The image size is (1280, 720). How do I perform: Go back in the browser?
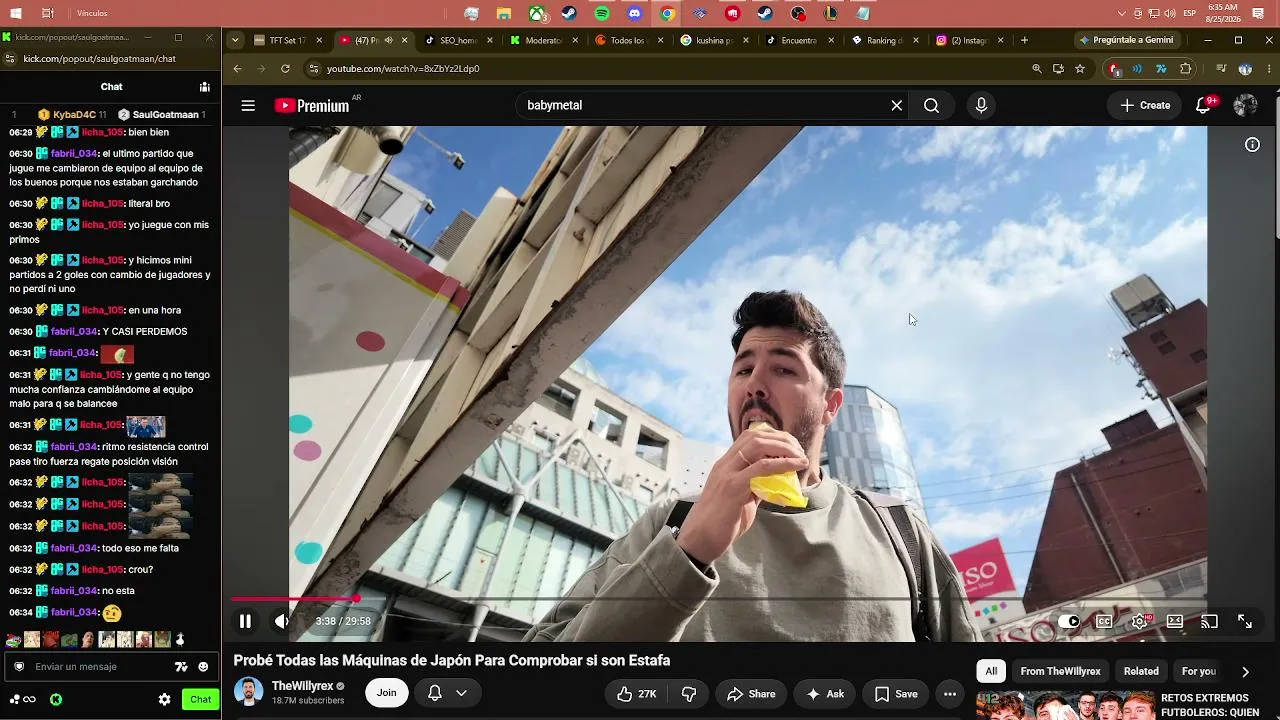click(x=237, y=69)
